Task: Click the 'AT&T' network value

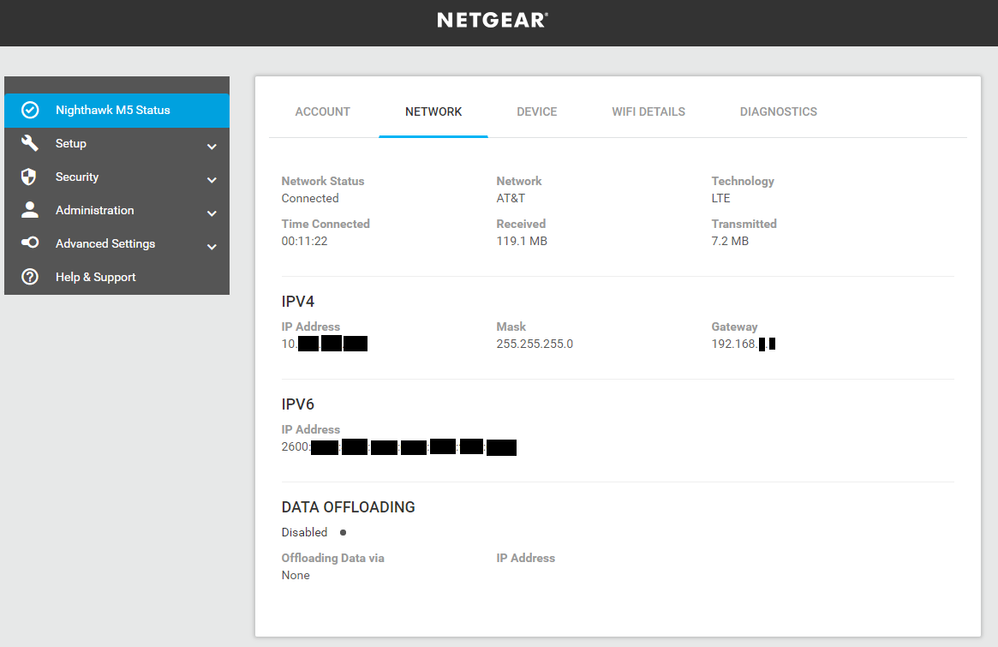Action: pyautogui.click(x=510, y=198)
